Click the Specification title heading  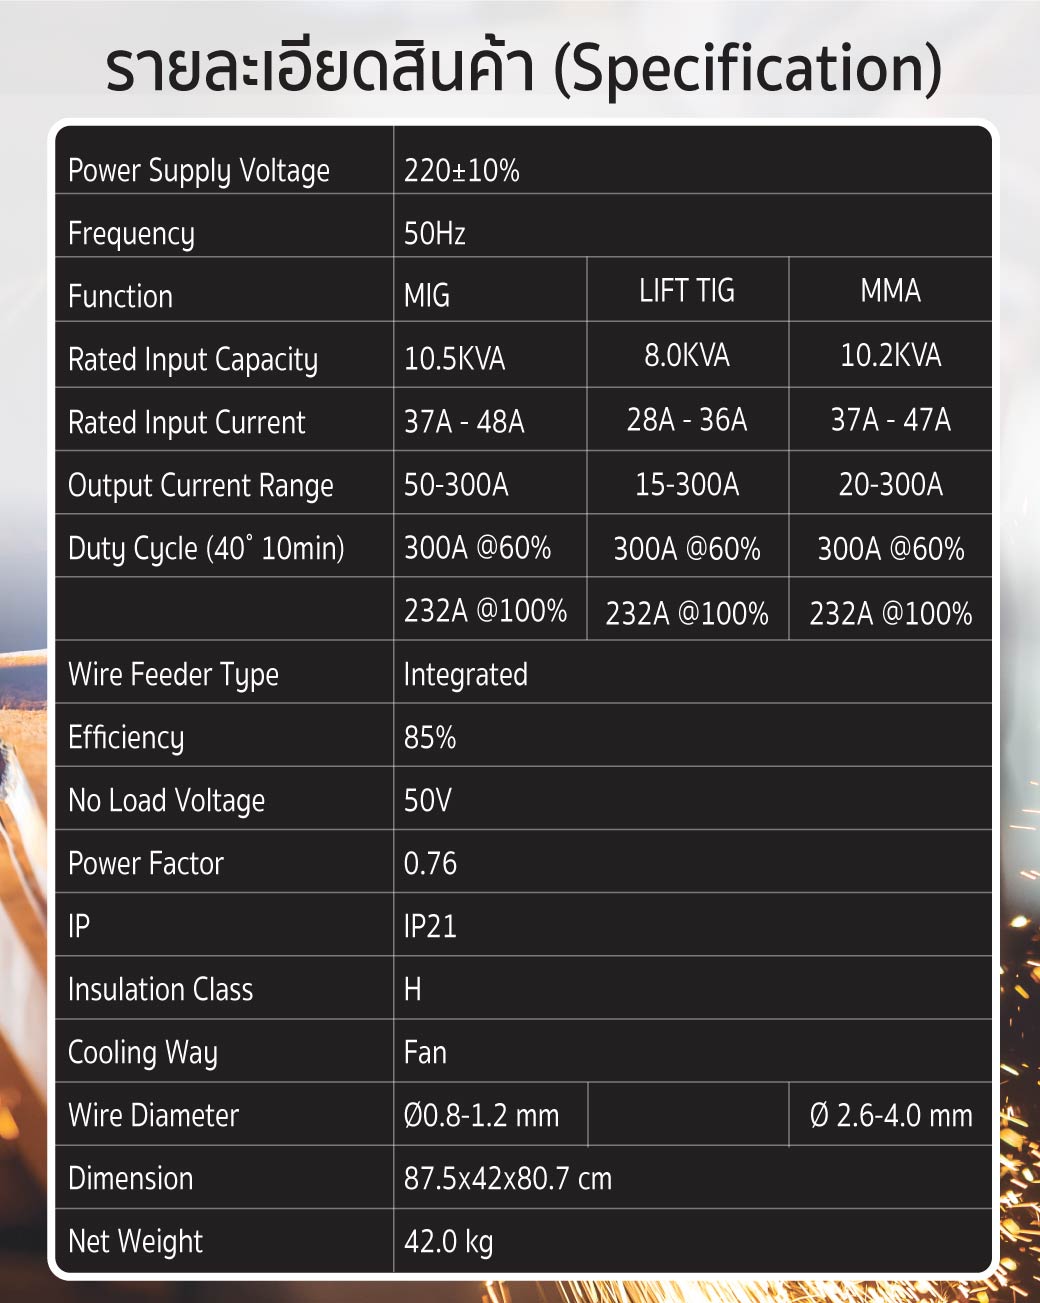(x=523, y=68)
